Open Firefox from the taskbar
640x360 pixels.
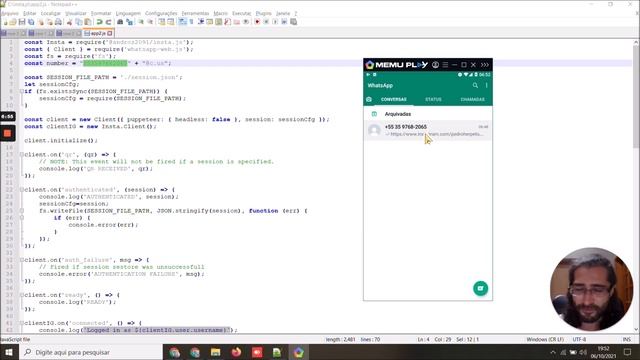[x=236, y=352]
